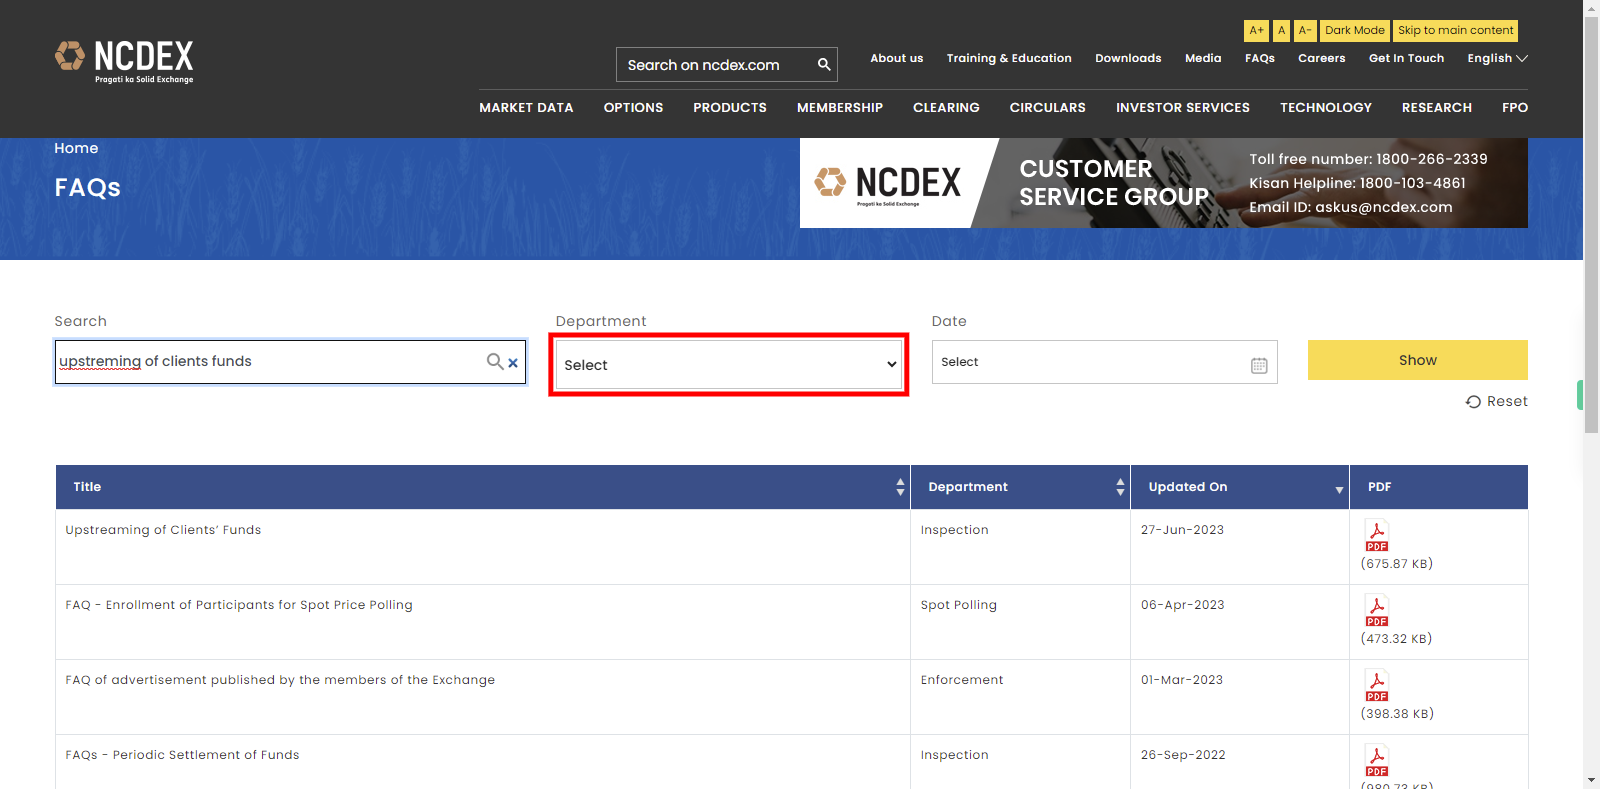Click the 01-Mar-2023 date cell
Image resolution: width=1600 pixels, height=789 pixels.
[1240, 697]
